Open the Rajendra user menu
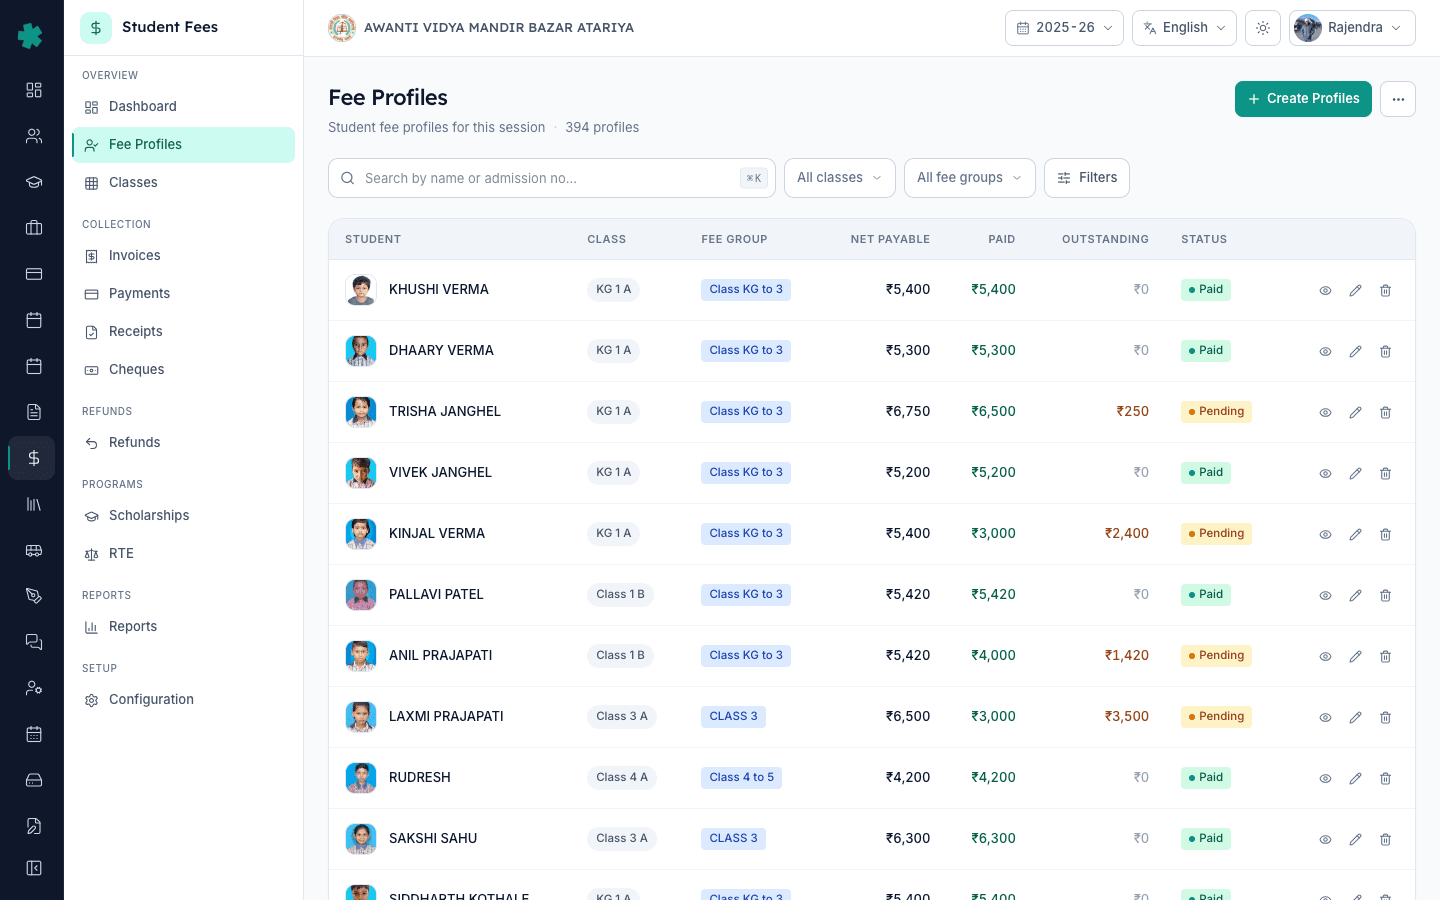This screenshot has width=1440, height=900. pyautogui.click(x=1352, y=28)
